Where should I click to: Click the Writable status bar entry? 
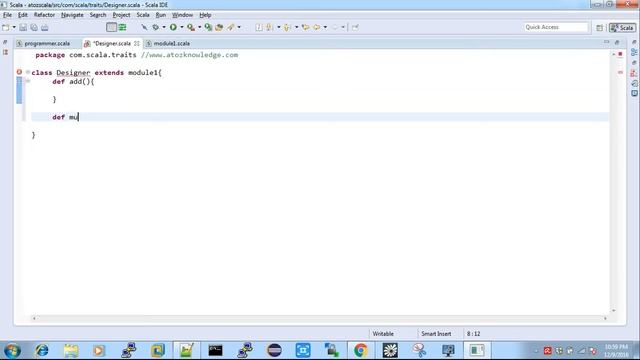click(x=383, y=334)
